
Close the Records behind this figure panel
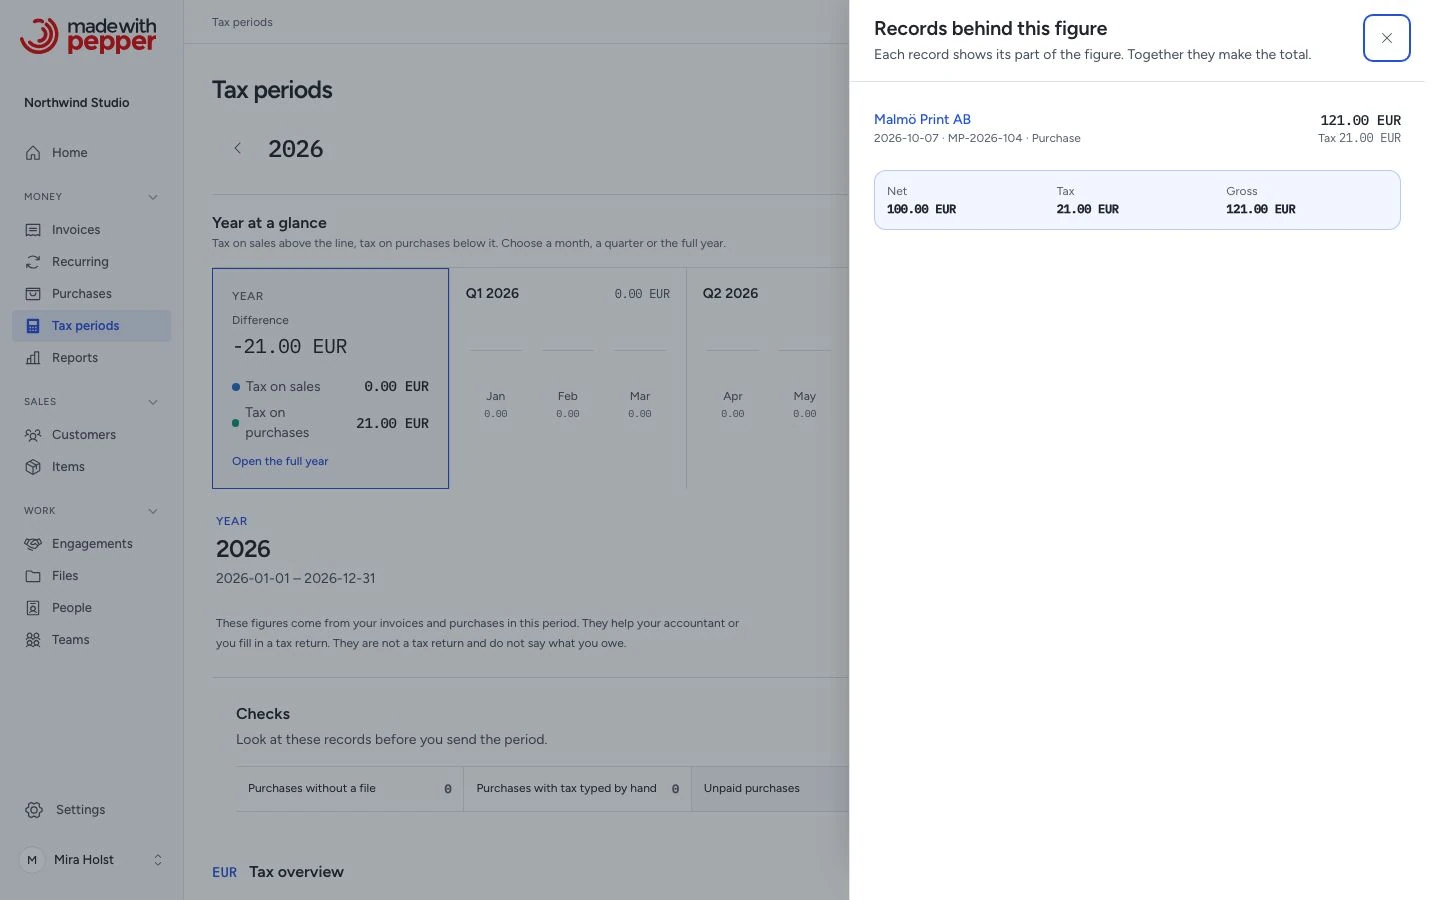point(1386,38)
